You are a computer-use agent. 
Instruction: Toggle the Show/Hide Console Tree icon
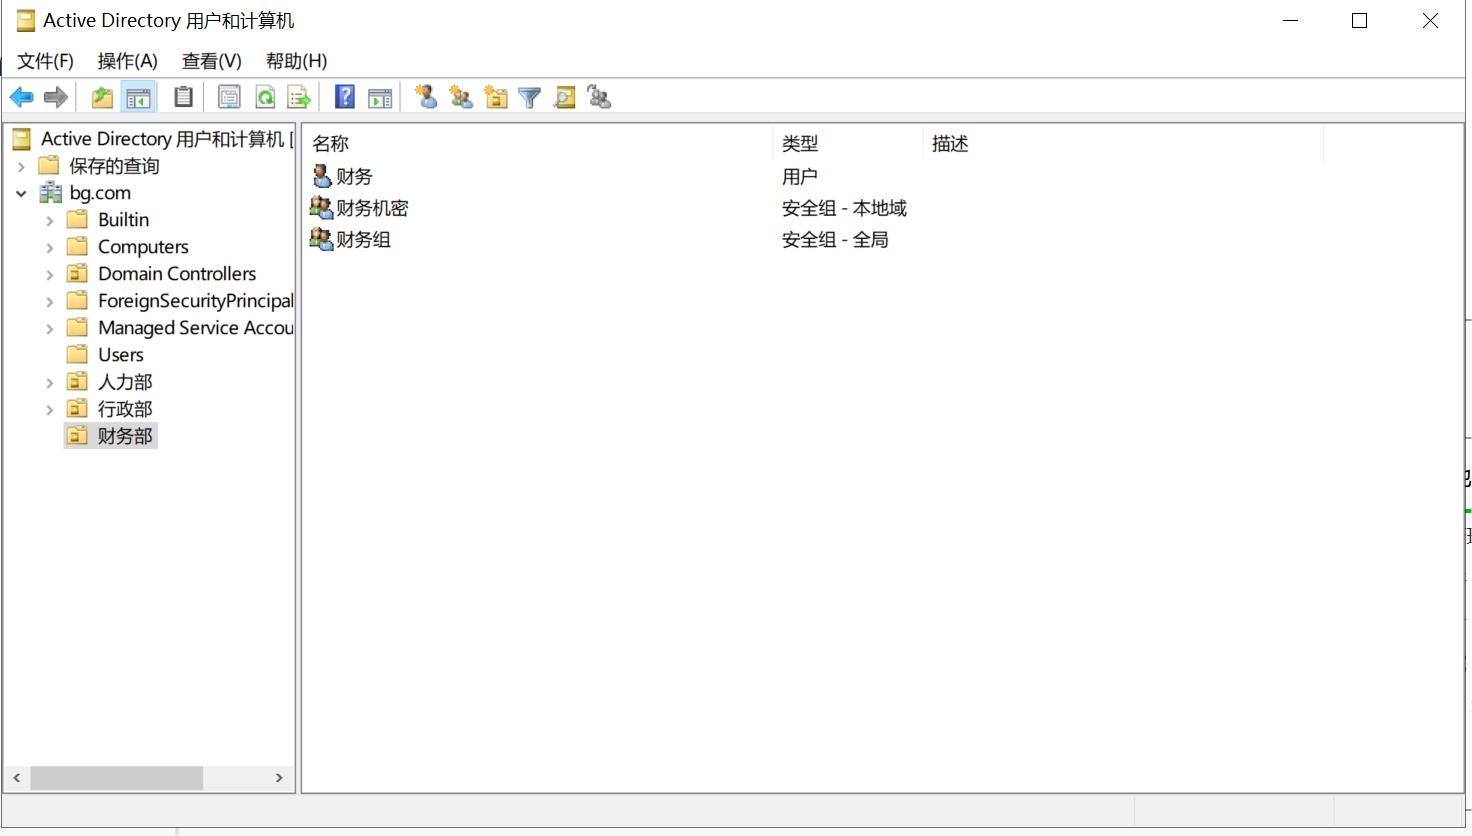tap(138, 97)
